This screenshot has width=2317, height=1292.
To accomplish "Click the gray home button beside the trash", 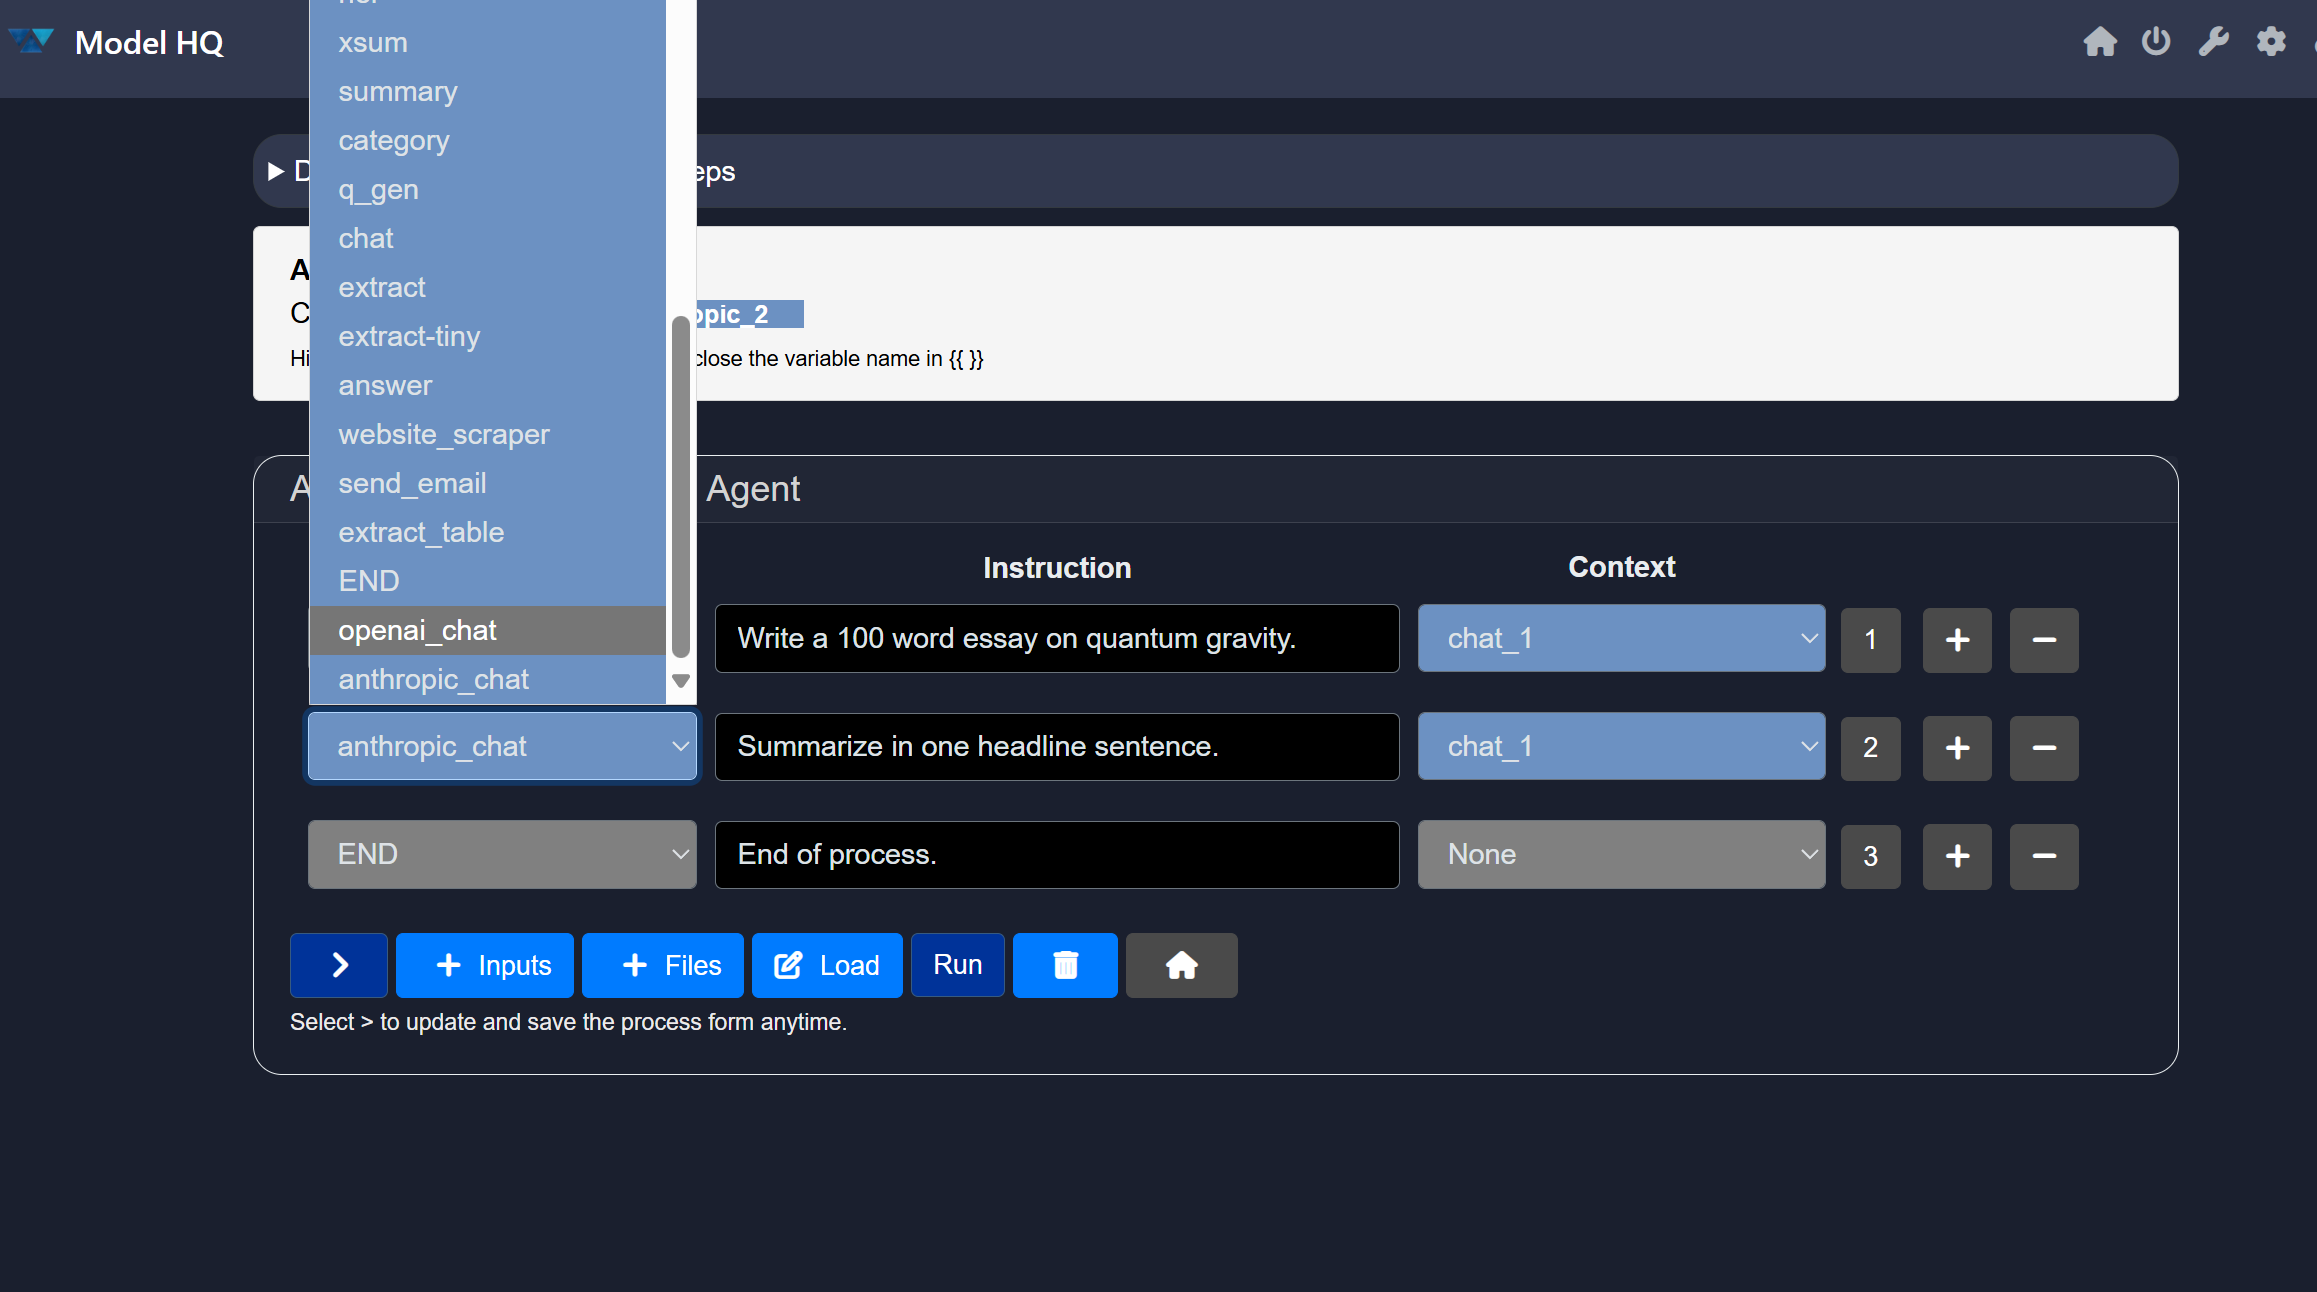I will (1181, 965).
